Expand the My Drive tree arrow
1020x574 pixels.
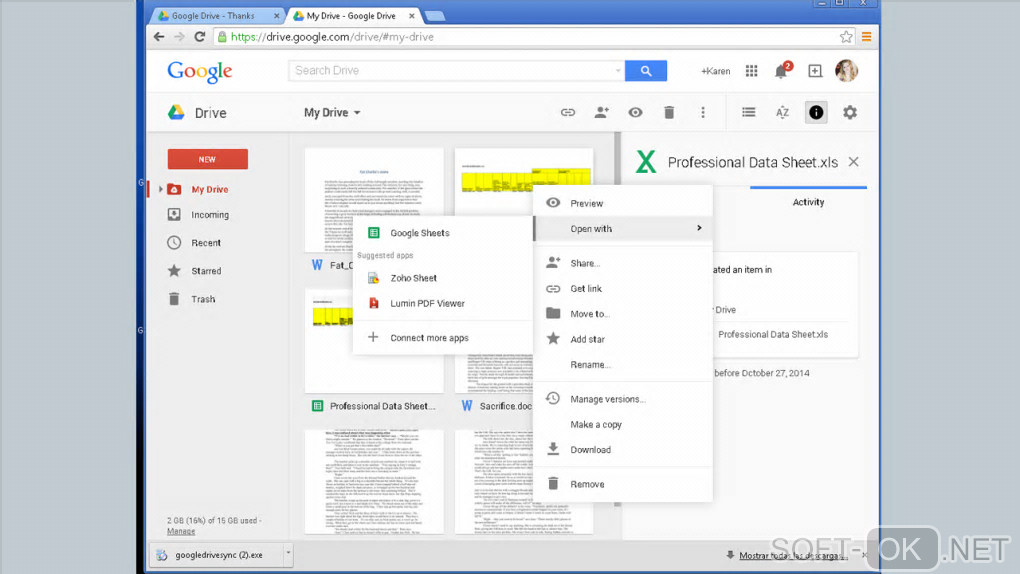[x=161, y=189]
